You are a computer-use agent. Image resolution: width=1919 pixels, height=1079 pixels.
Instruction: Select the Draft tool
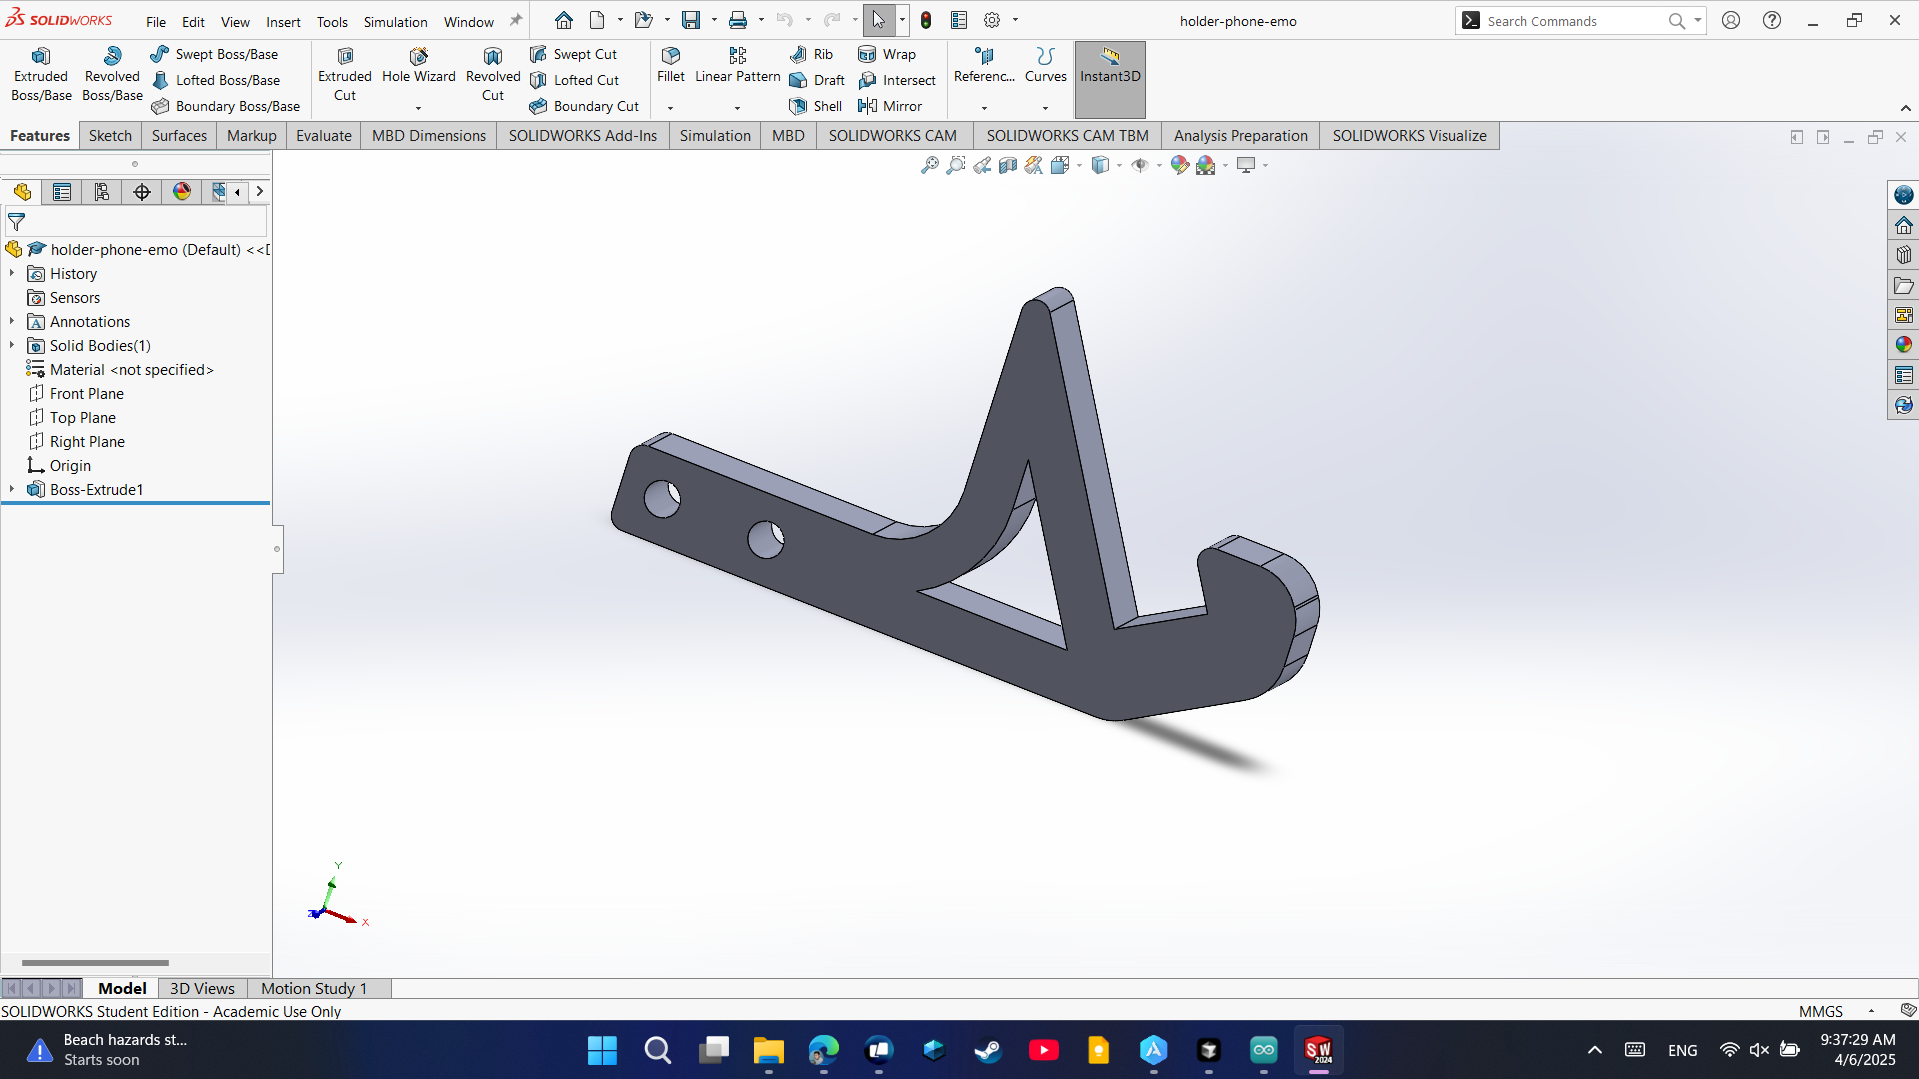pyautogui.click(x=817, y=80)
